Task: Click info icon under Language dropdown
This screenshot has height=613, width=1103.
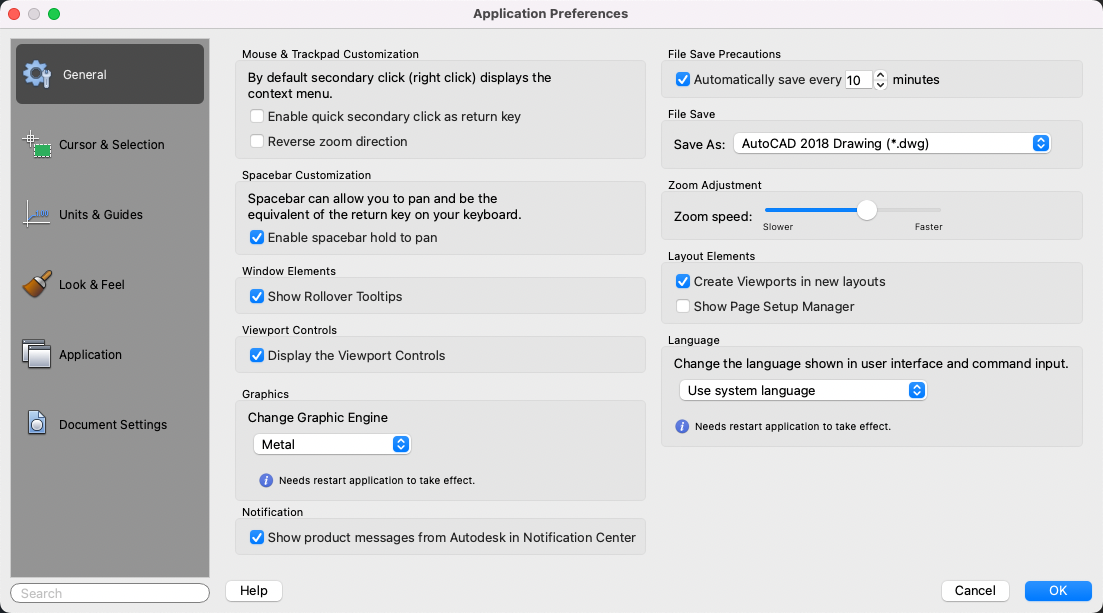Action: 682,426
